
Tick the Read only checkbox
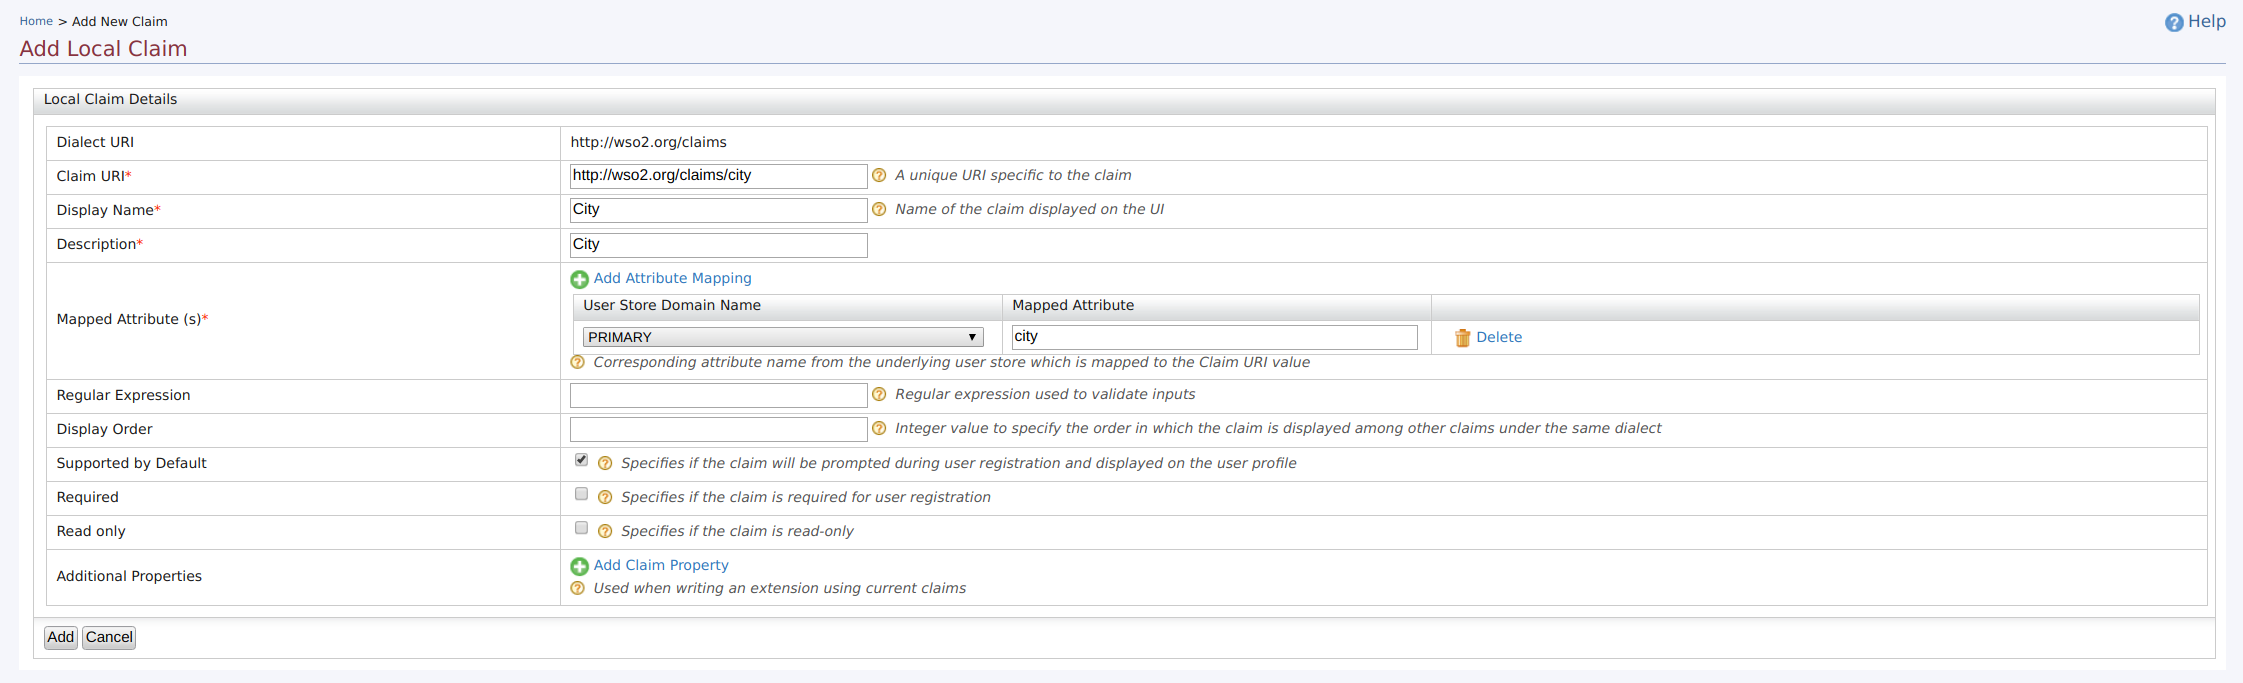[x=581, y=528]
